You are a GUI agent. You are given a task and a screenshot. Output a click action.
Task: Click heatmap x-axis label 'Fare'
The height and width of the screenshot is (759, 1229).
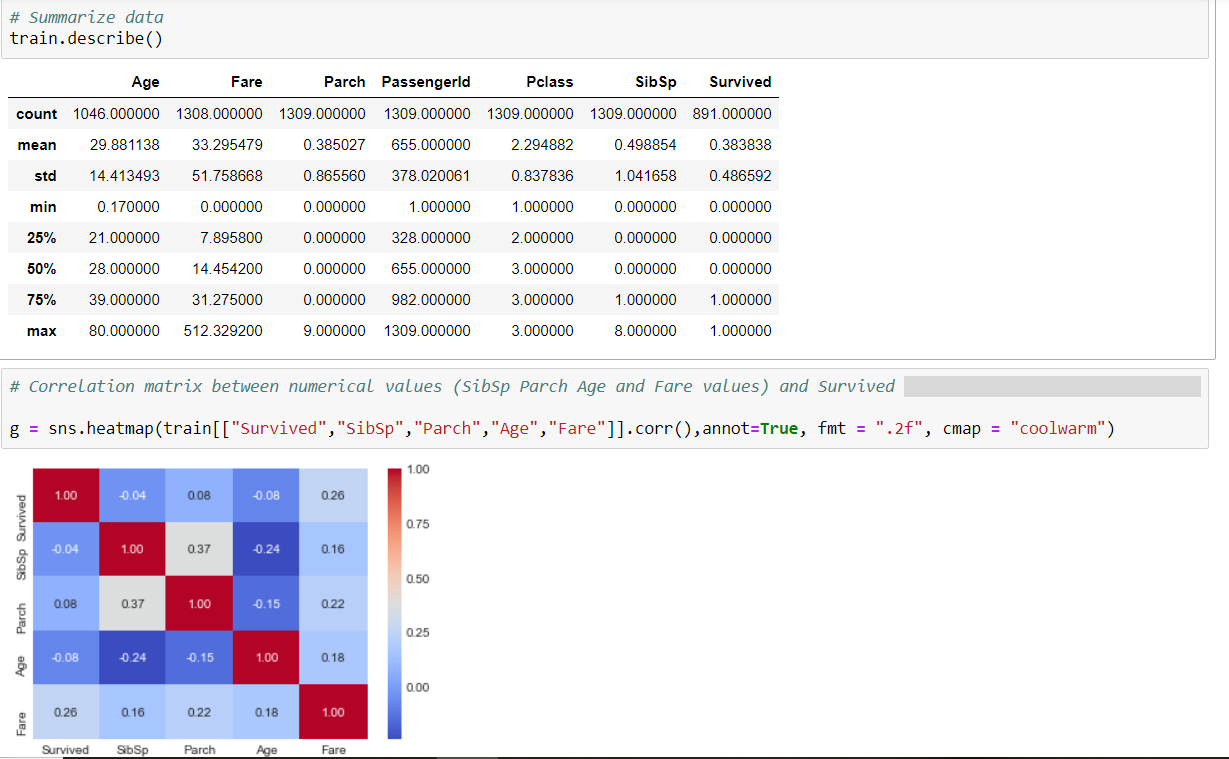point(334,750)
